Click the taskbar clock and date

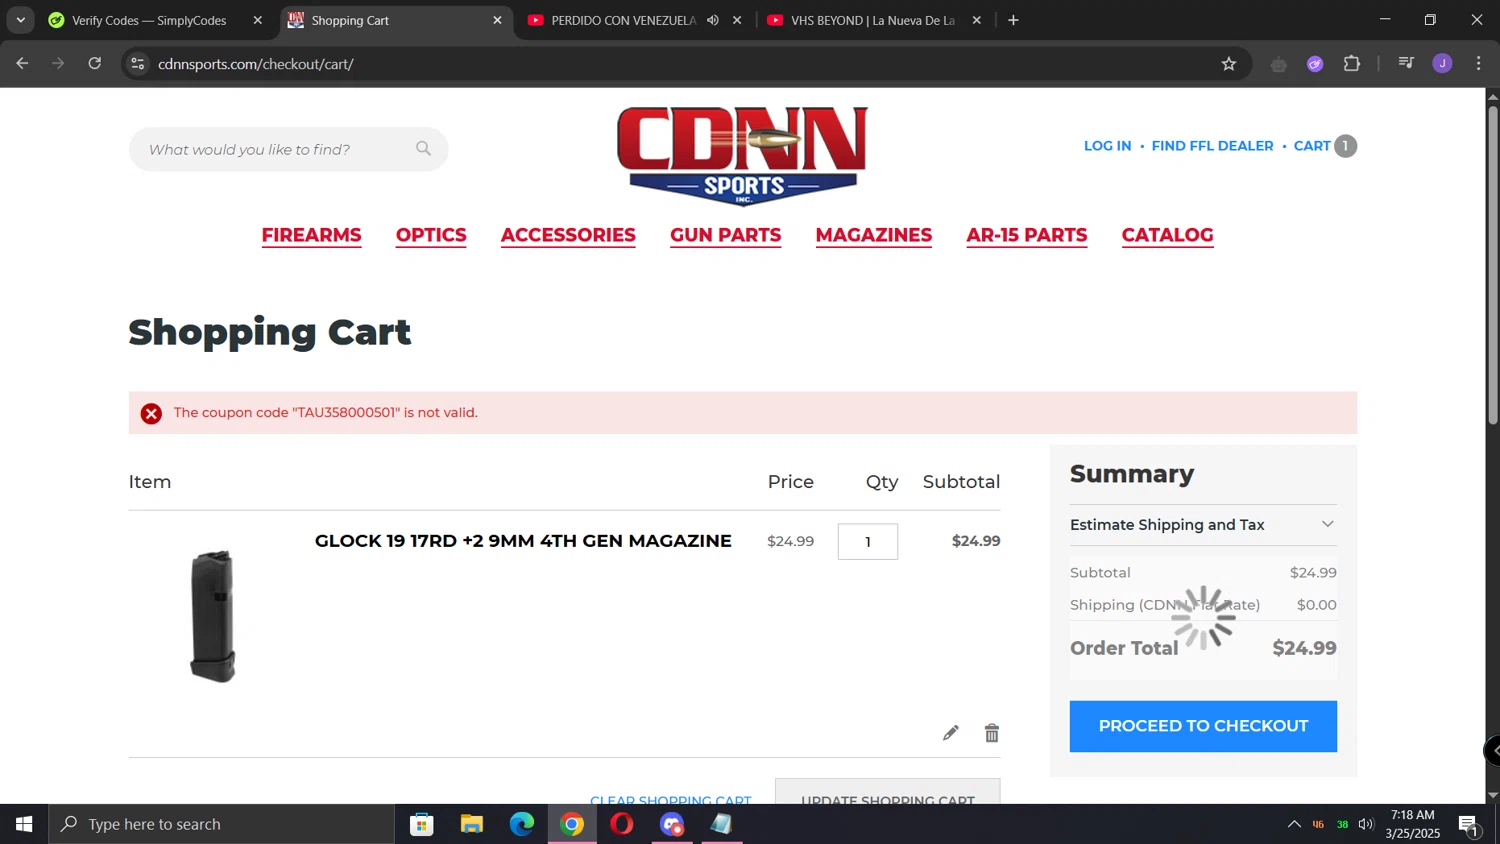coord(1412,824)
